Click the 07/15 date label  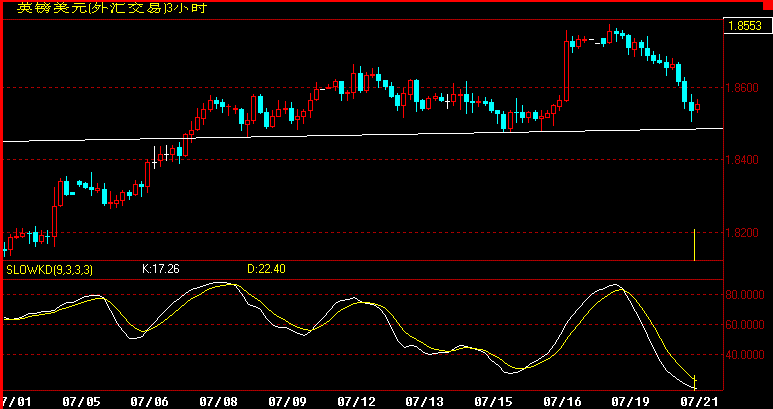click(492, 402)
